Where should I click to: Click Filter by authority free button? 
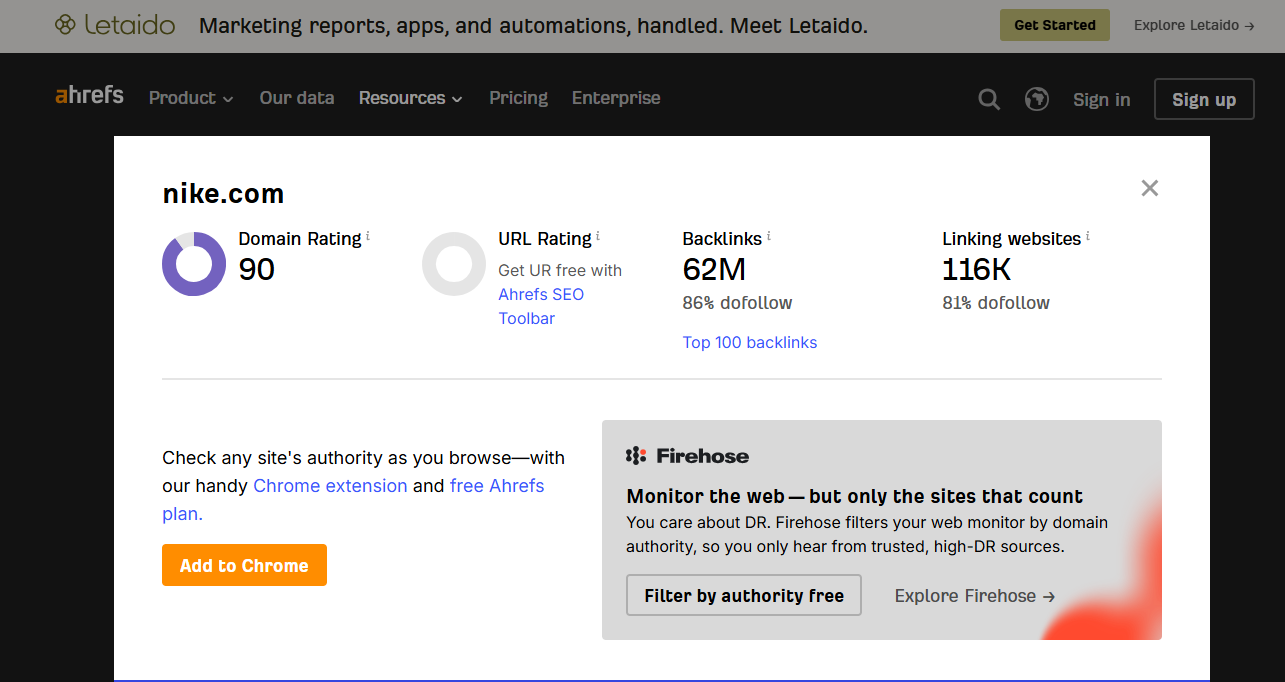point(744,595)
